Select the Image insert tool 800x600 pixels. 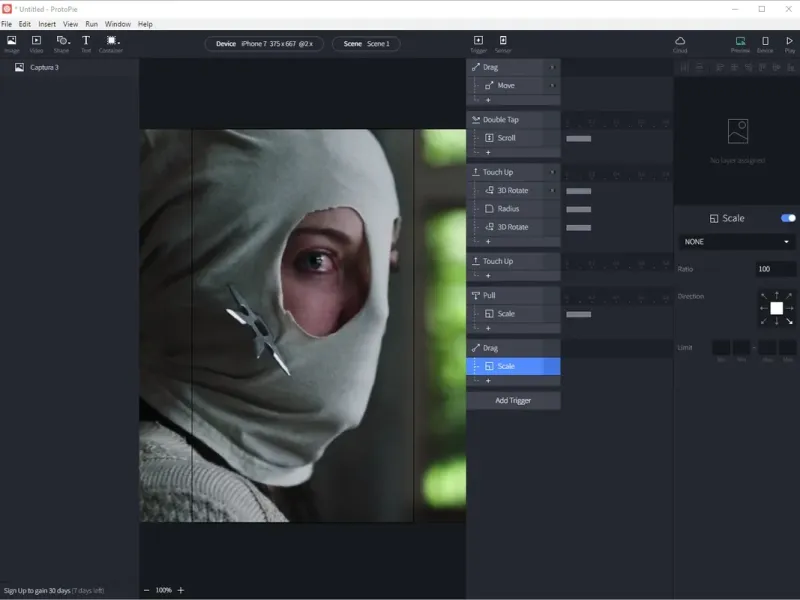[x=12, y=43]
